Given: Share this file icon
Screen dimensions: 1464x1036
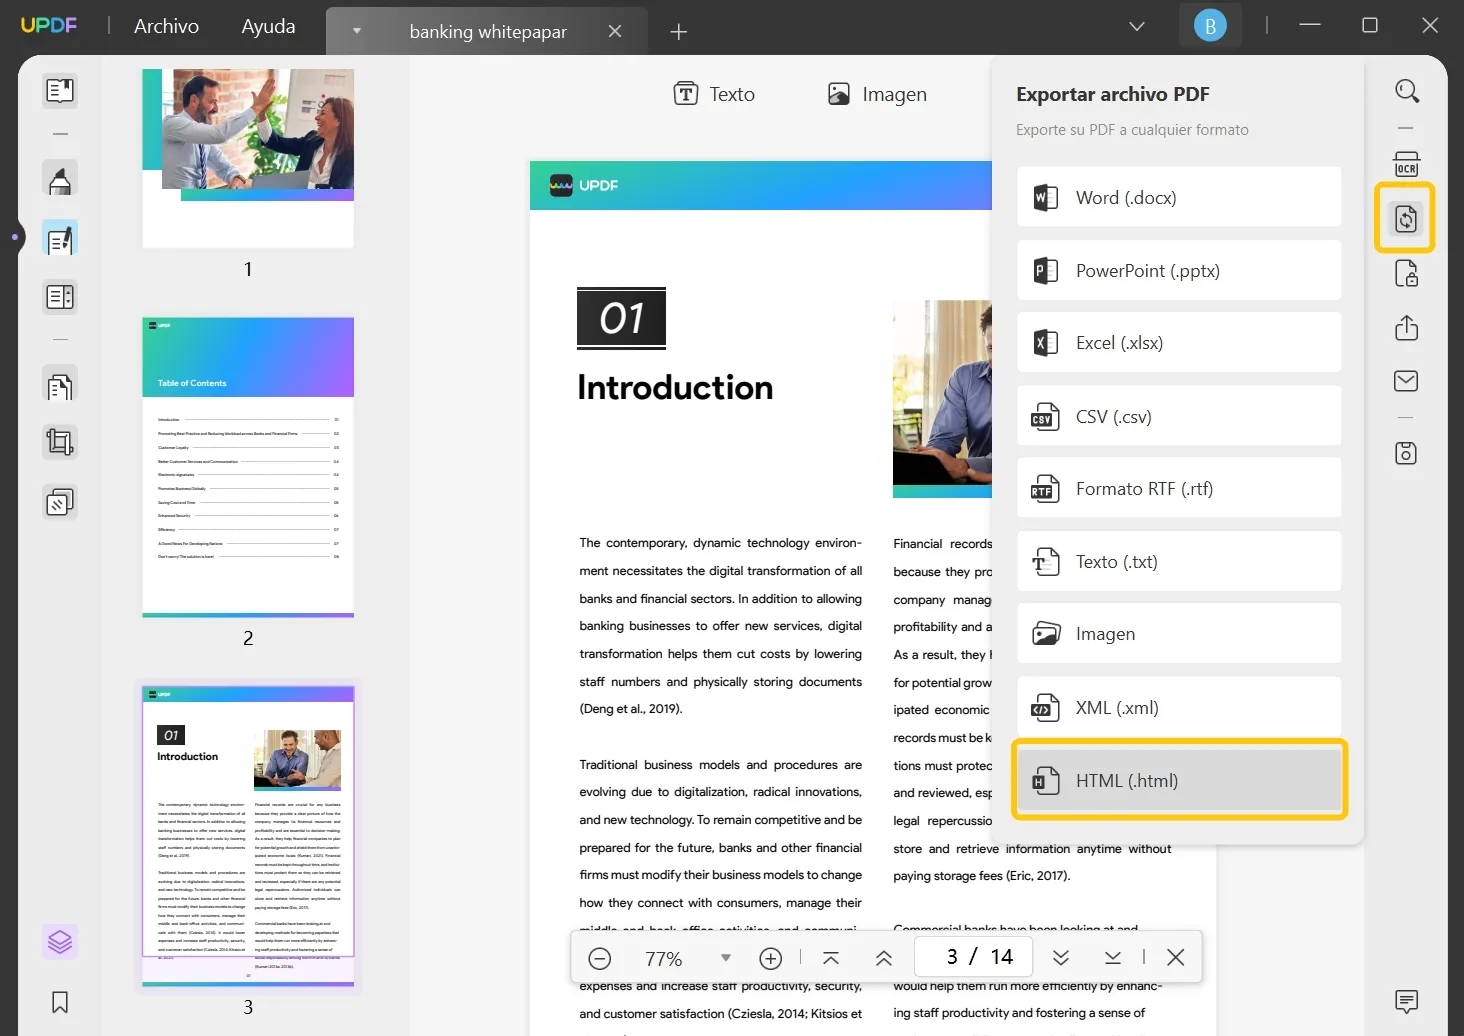Looking at the screenshot, I should click(x=1407, y=327).
